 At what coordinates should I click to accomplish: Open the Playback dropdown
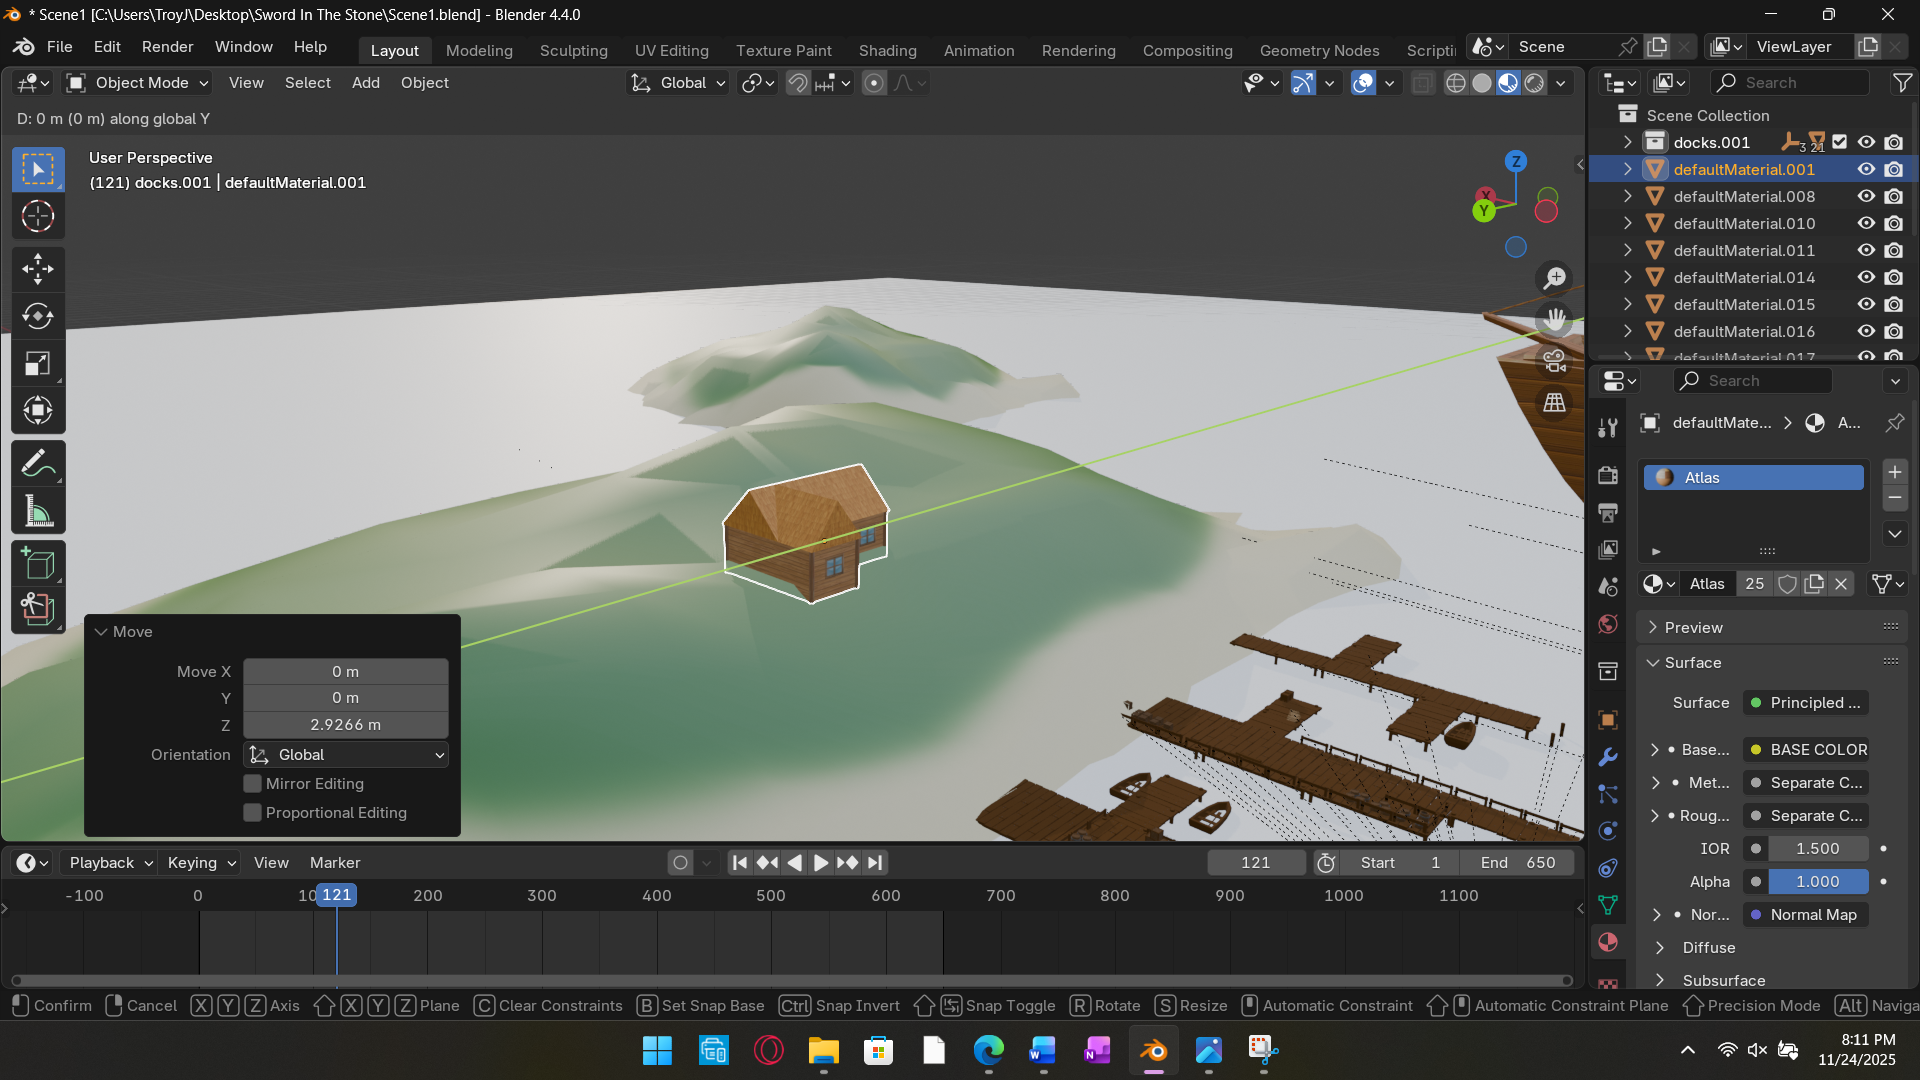point(109,863)
